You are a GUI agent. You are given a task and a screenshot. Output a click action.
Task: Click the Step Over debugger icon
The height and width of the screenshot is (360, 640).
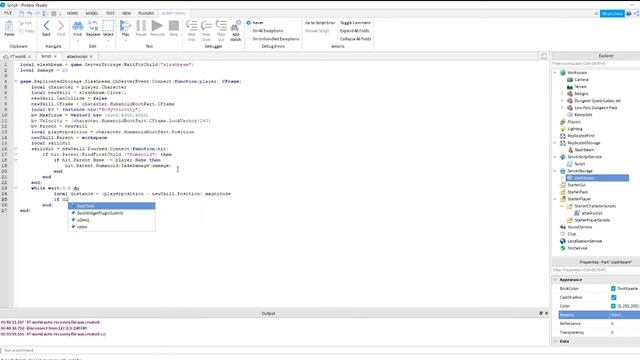click(x=207, y=26)
